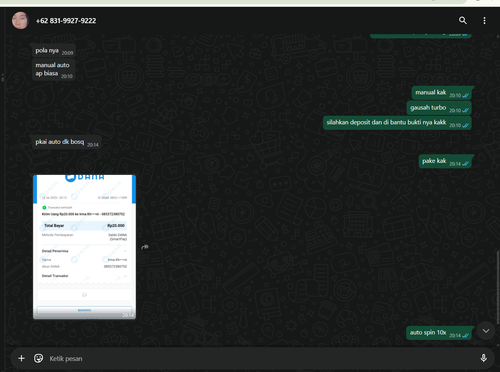Open the DANA receipt image thumbnail

point(84,247)
